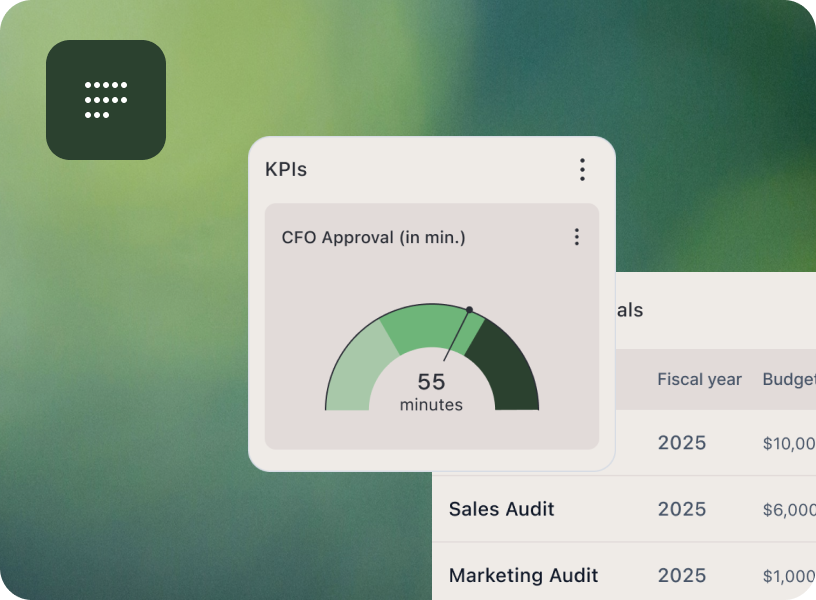Click fiscal year 2025 in Sales Audit row

point(681,509)
